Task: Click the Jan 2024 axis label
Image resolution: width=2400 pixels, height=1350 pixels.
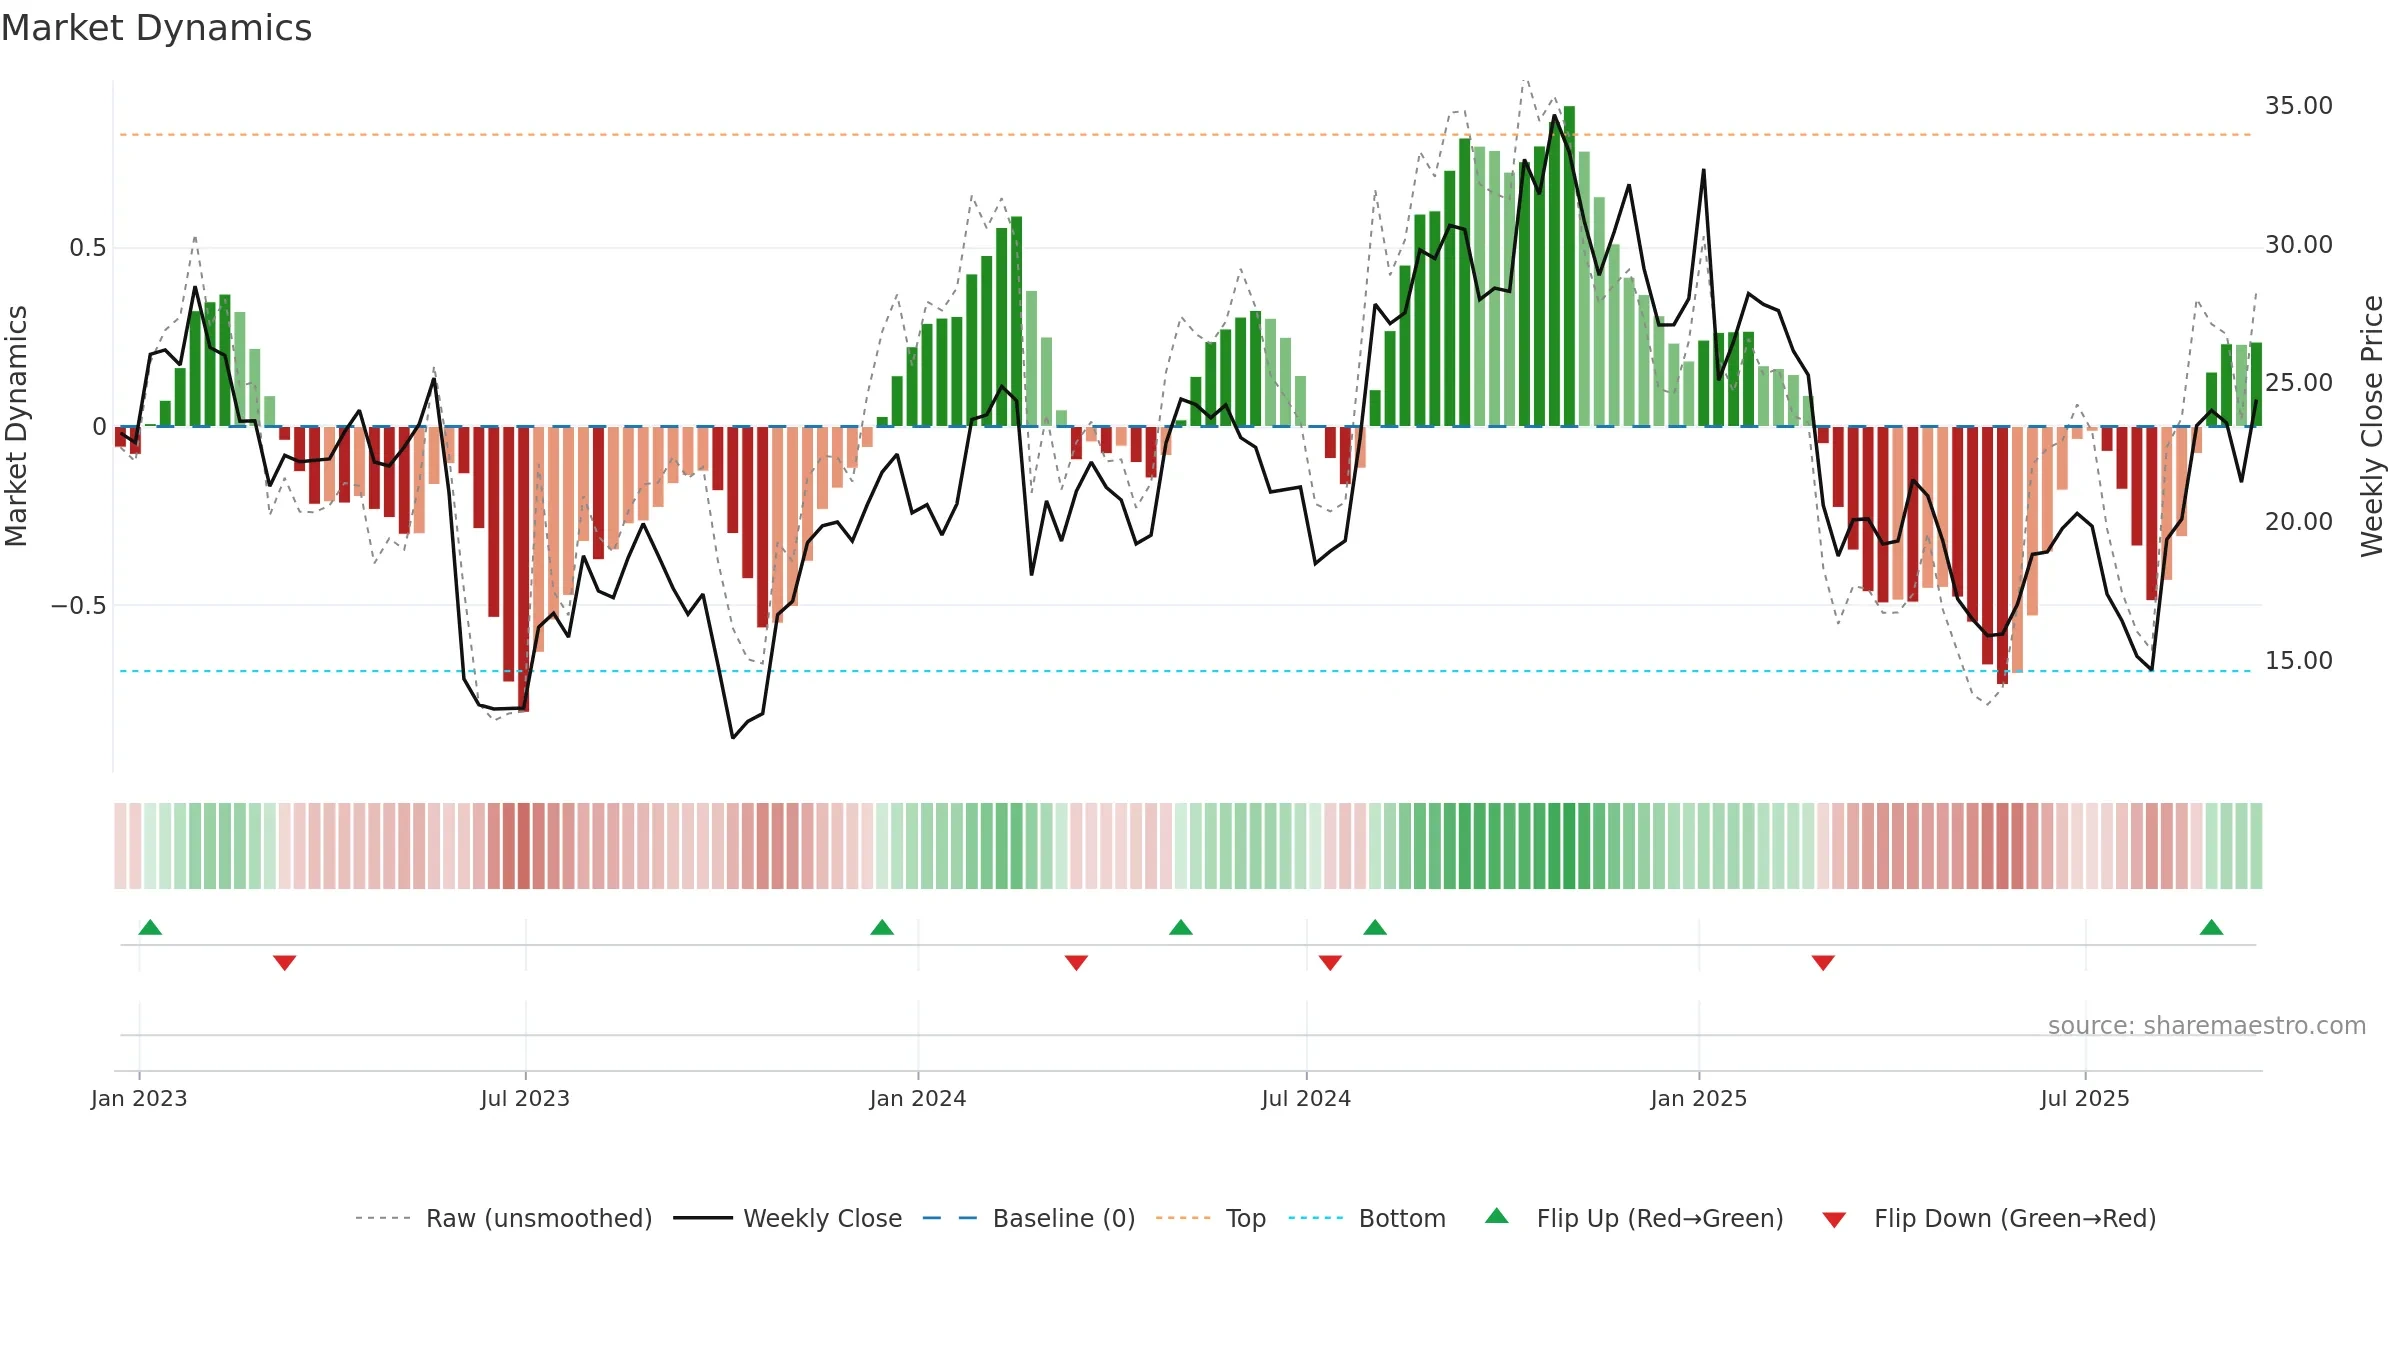Action: click(x=918, y=1098)
